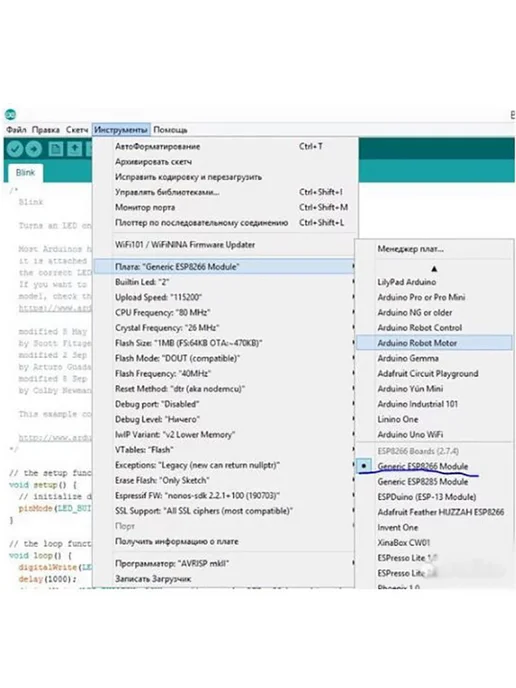Viewport: 516px width, 688px height.
Task: Expand Debug Level: "Ничего" submenu
Action: 225,419
